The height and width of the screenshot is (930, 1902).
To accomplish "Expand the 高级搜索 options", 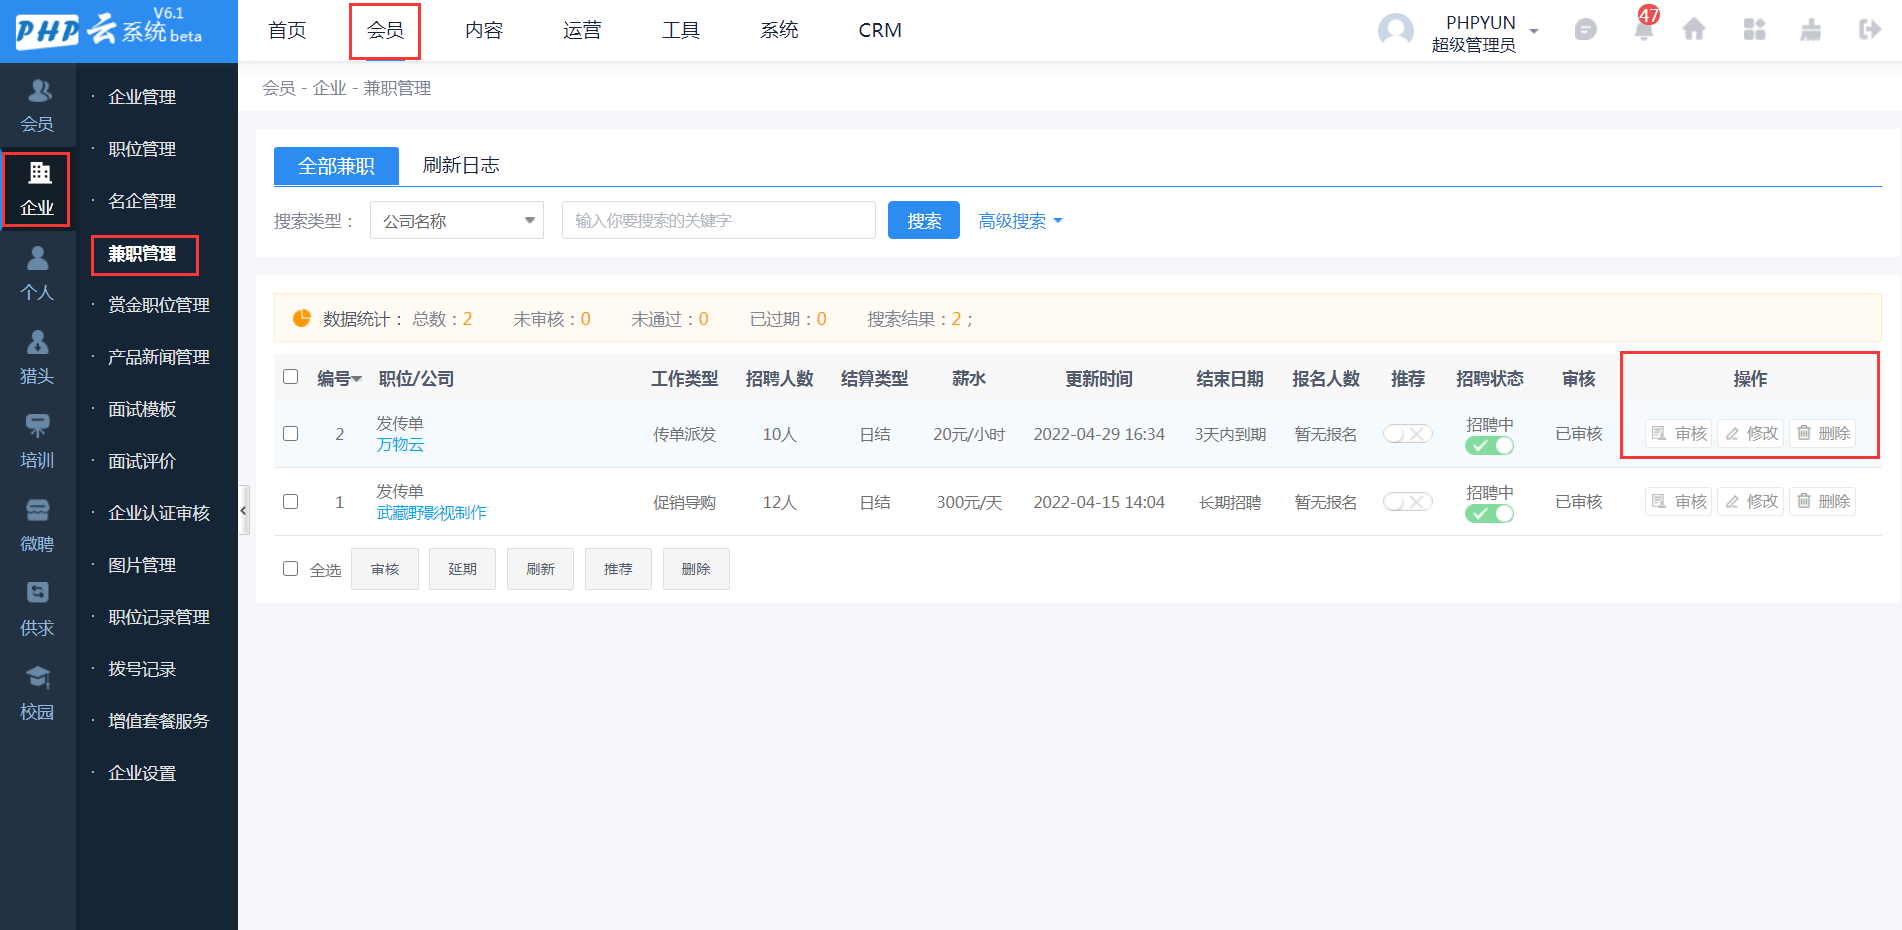I will point(1020,221).
